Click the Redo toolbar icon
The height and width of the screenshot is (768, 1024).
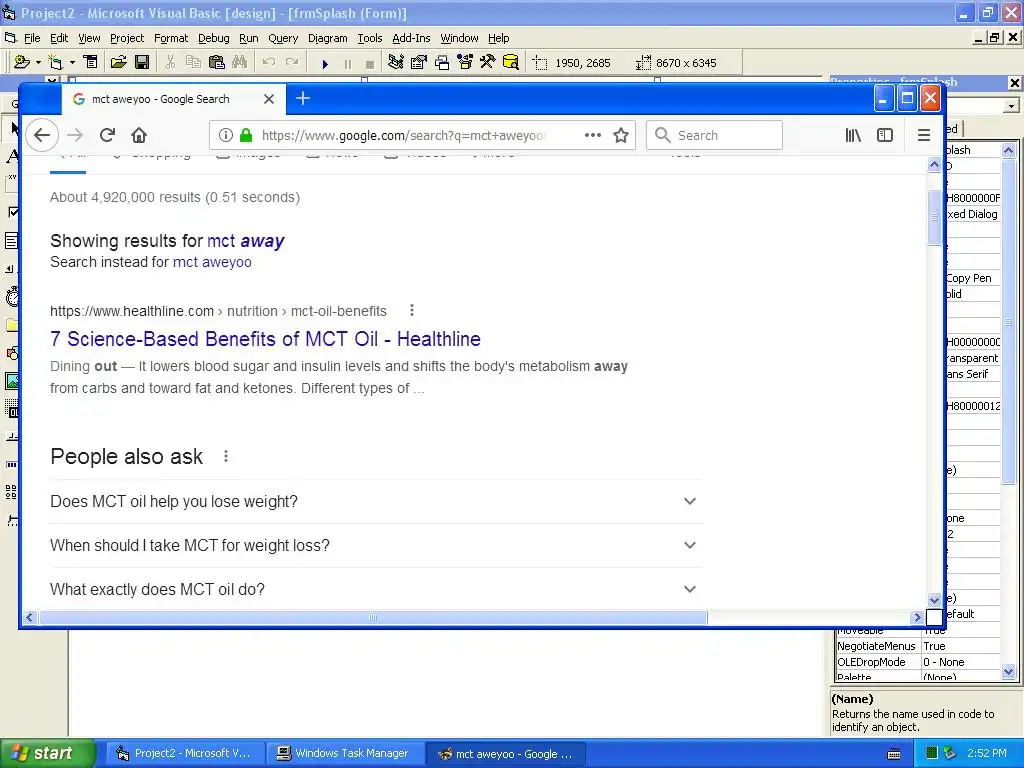[292, 62]
